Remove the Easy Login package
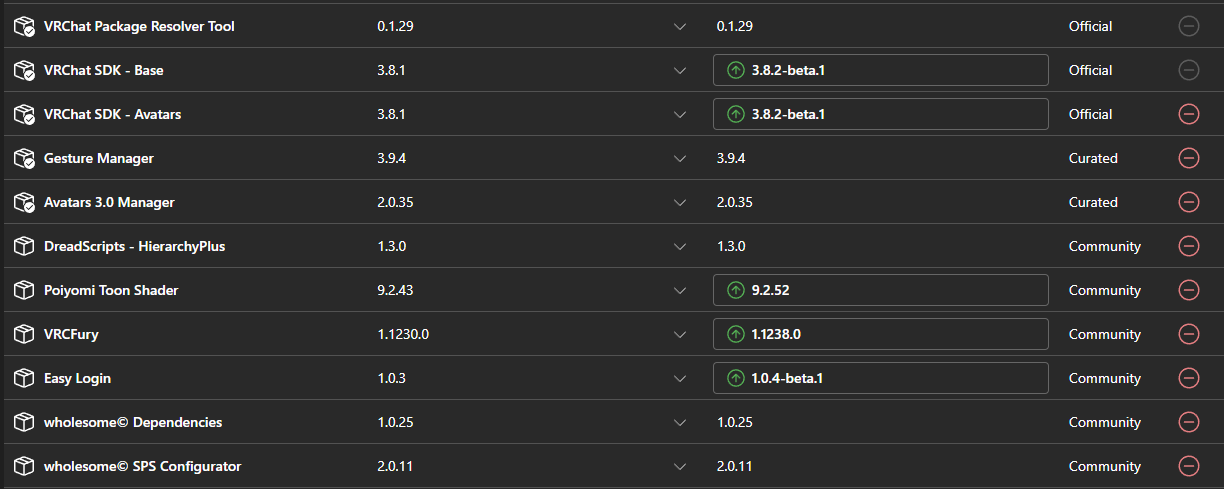Screen dimensions: 1224x489 (1189, 378)
